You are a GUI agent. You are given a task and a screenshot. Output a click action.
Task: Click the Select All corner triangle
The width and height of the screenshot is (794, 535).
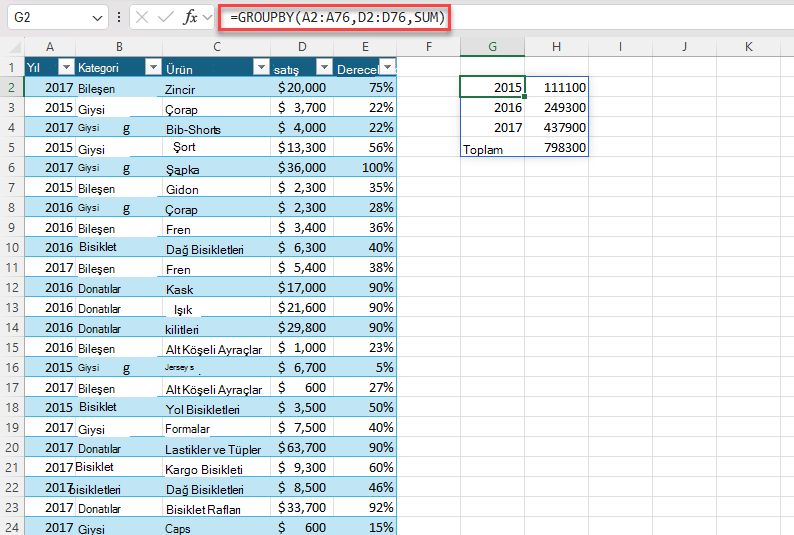[x=15, y=48]
